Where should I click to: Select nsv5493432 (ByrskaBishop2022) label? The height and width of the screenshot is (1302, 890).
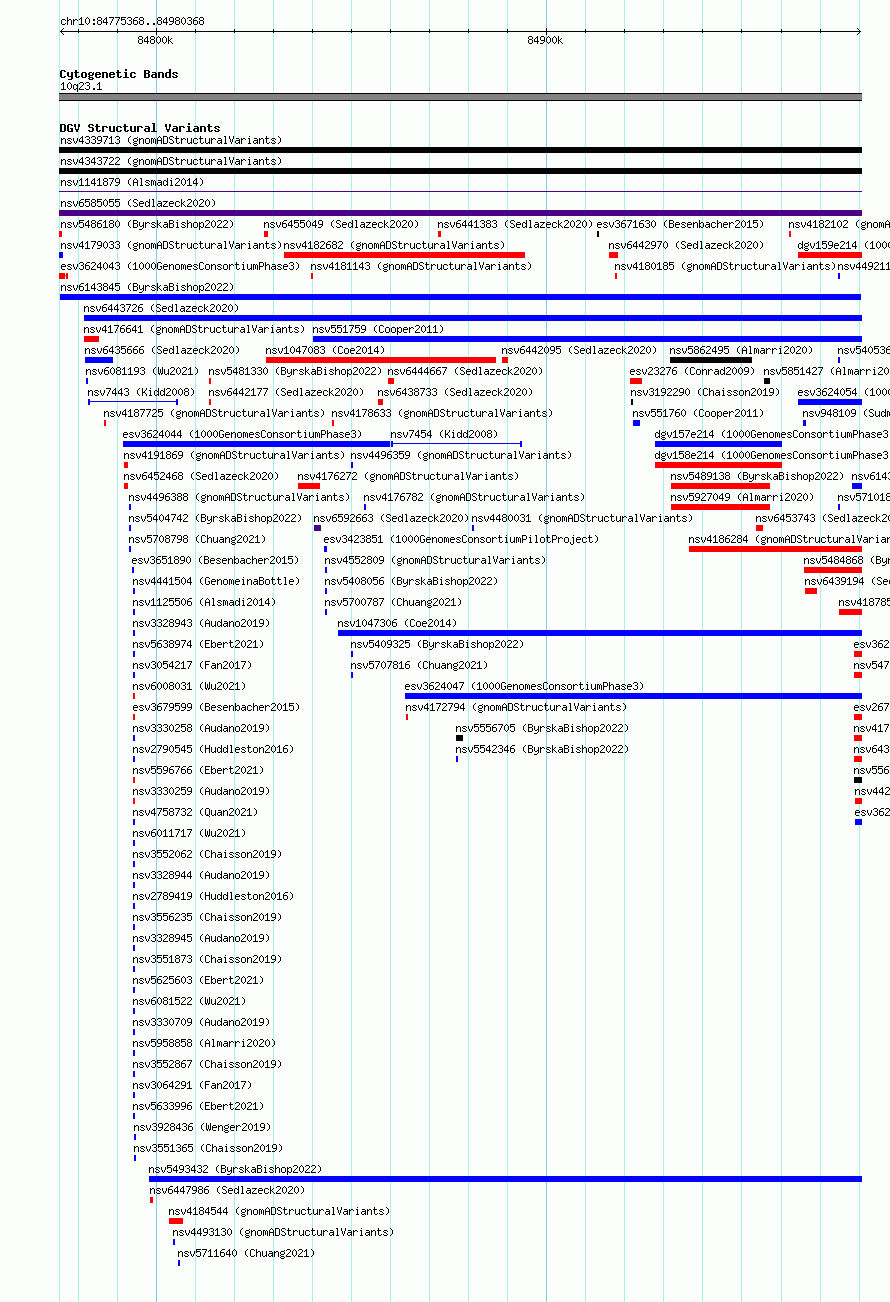pos(236,1169)
